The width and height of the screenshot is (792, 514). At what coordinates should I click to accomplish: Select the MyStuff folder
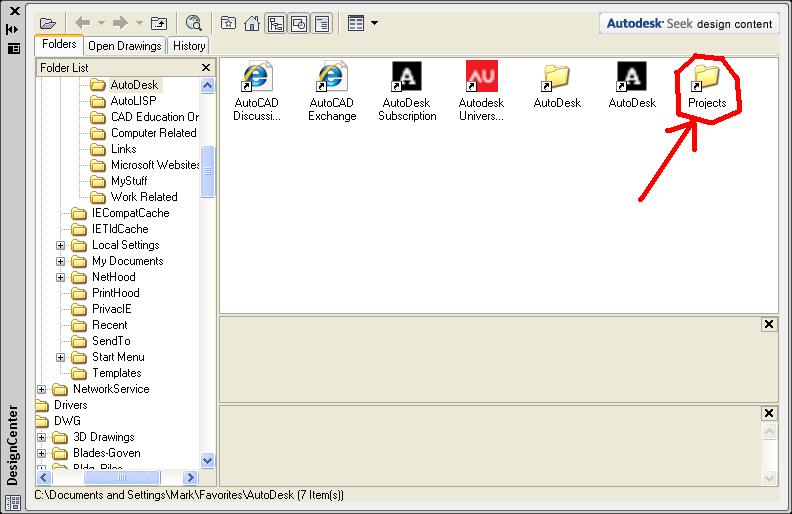pos(119,181)
